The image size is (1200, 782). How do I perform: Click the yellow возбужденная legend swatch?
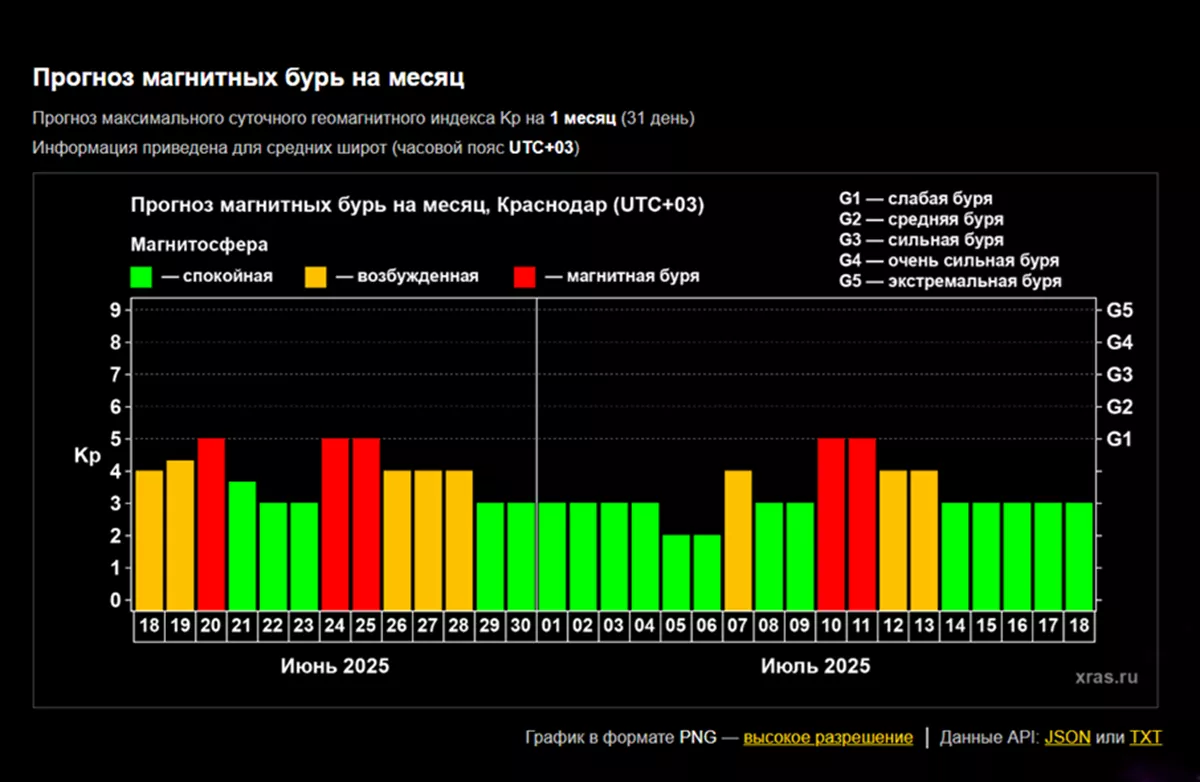pos(316,277)
